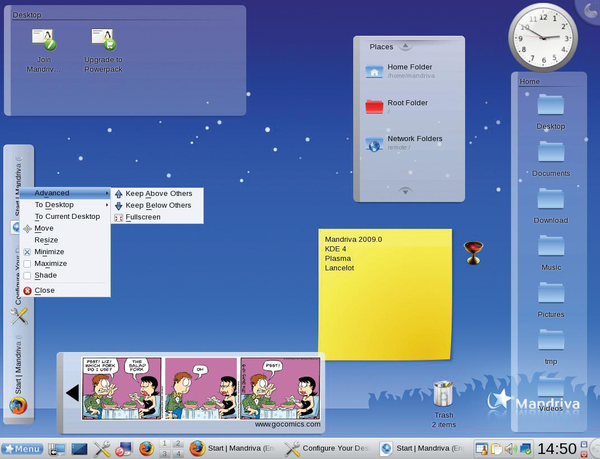Open the Configure Your Computer wrench icon in the panel
The image size is (600, 459).
tap(102, 449)
